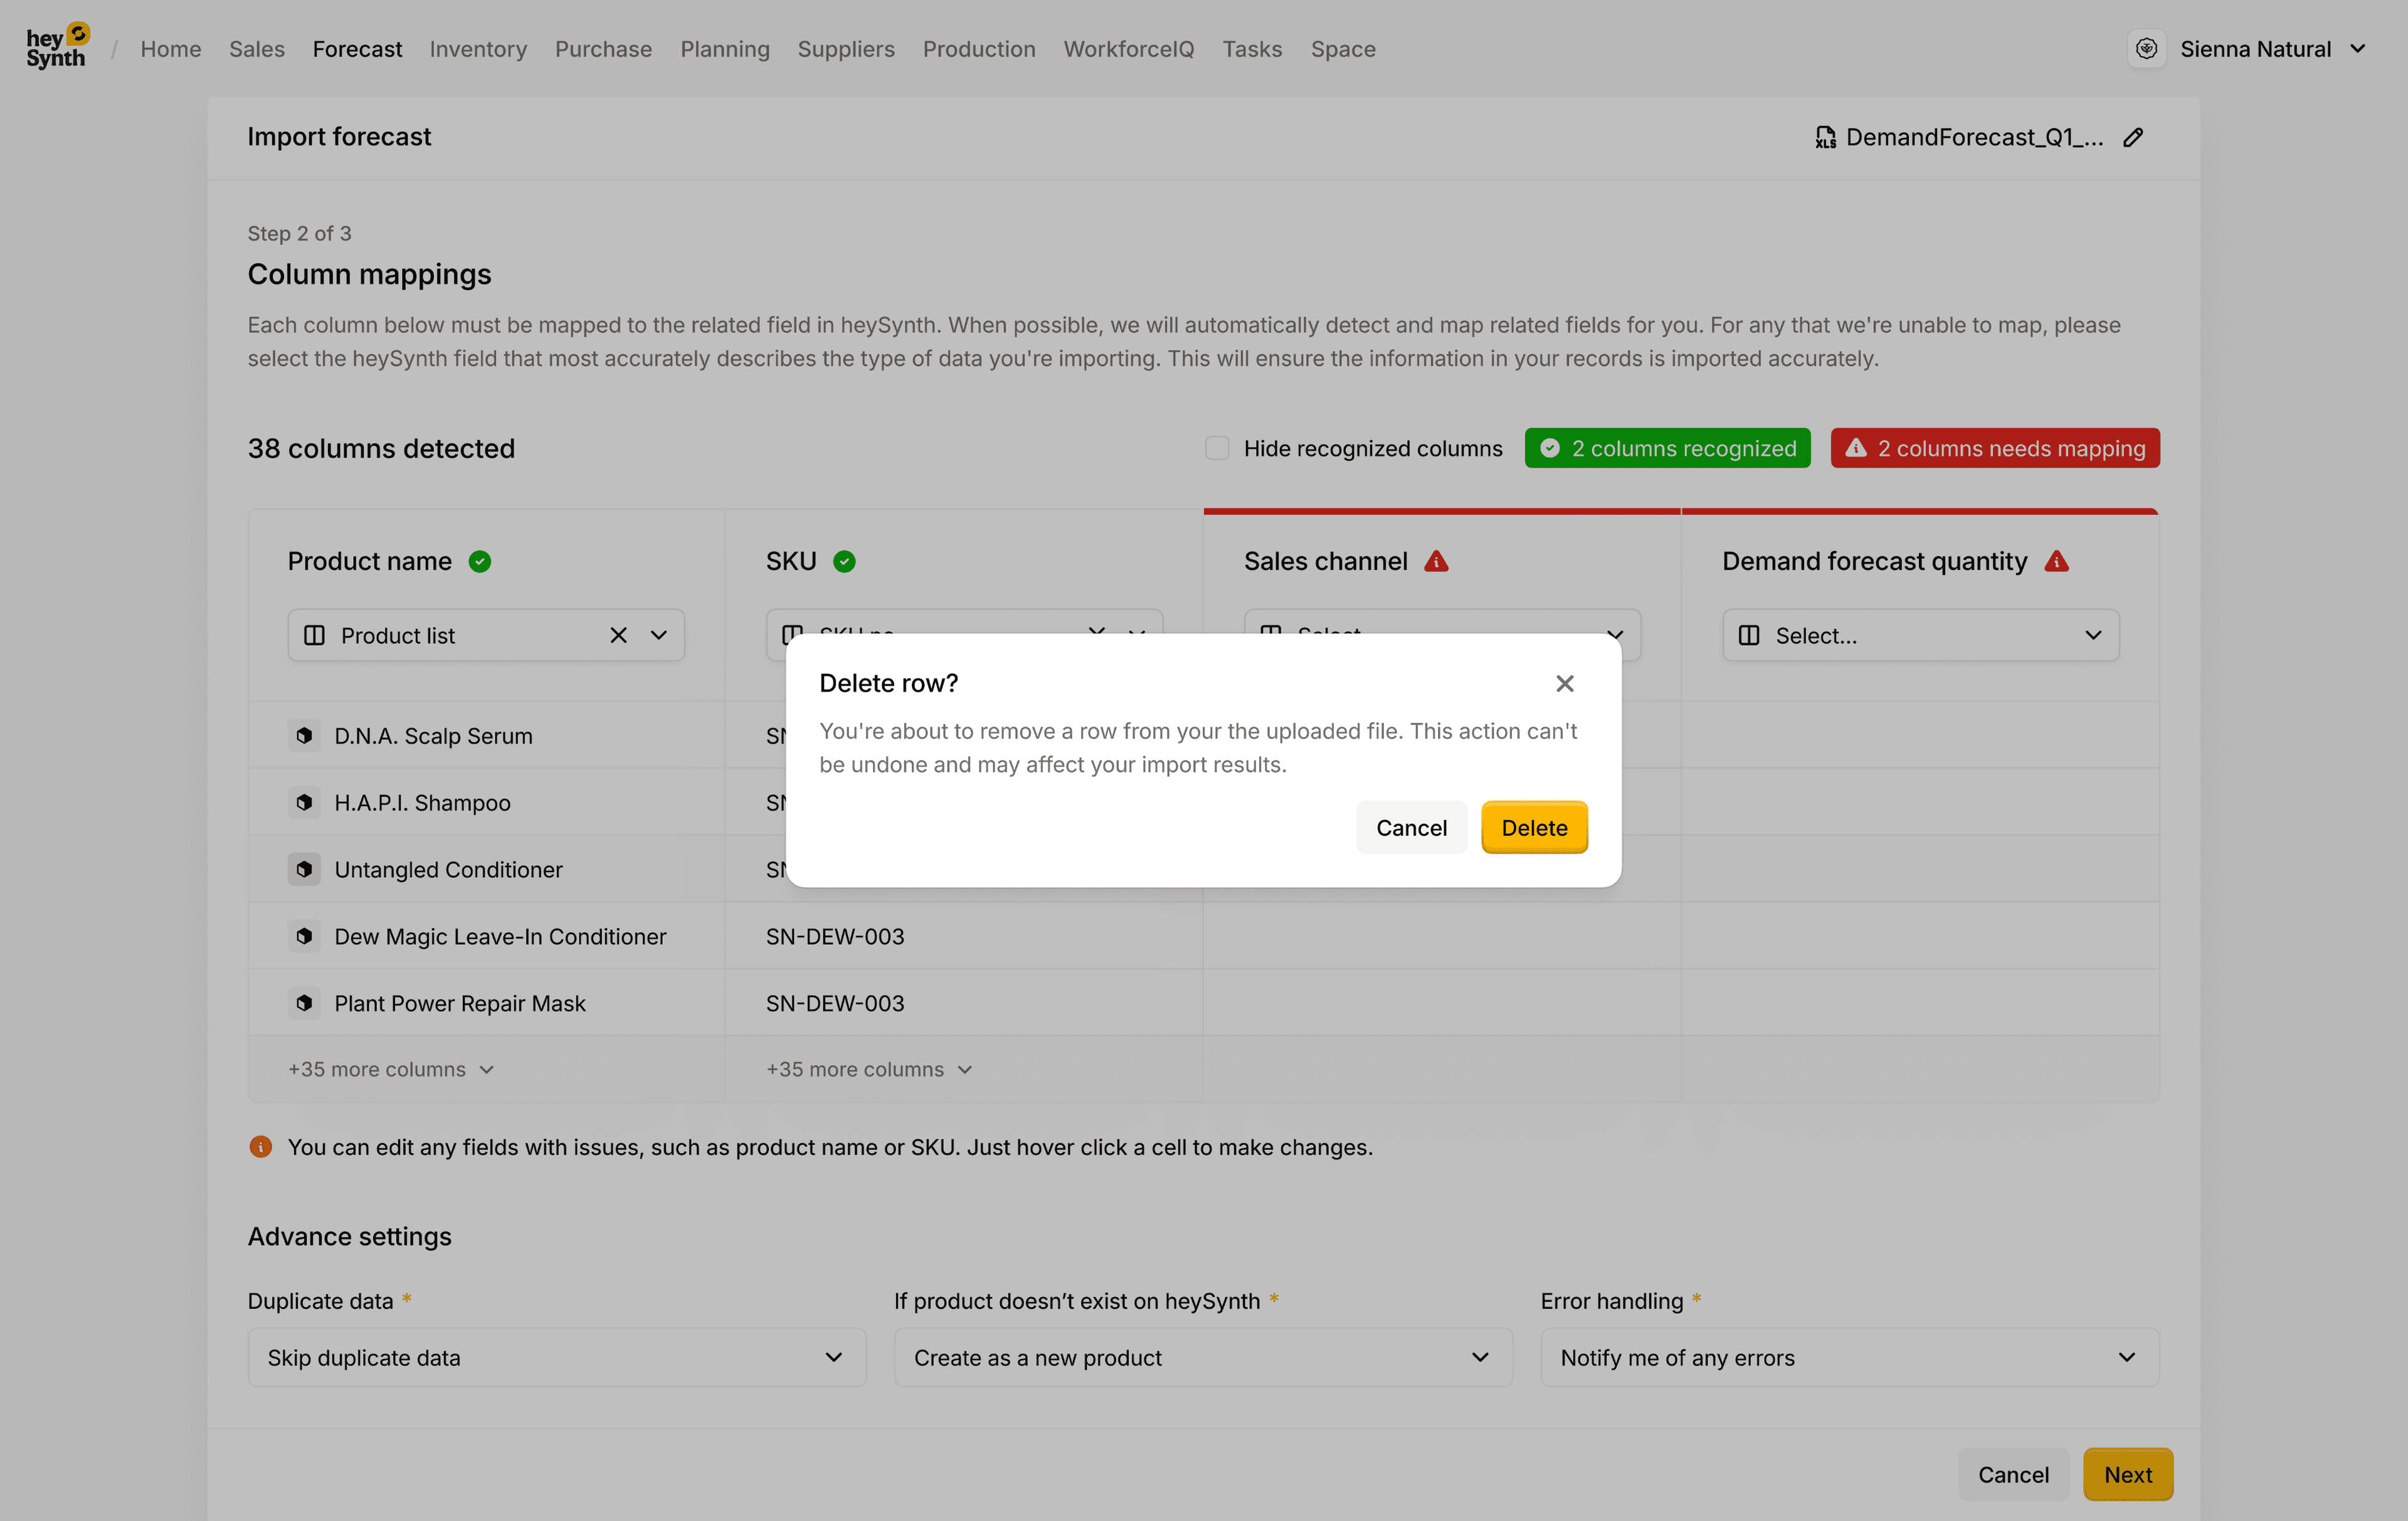Expand +35 more columns under Product name
The image size is (2408, 1521).
[x=390, y=1069]
